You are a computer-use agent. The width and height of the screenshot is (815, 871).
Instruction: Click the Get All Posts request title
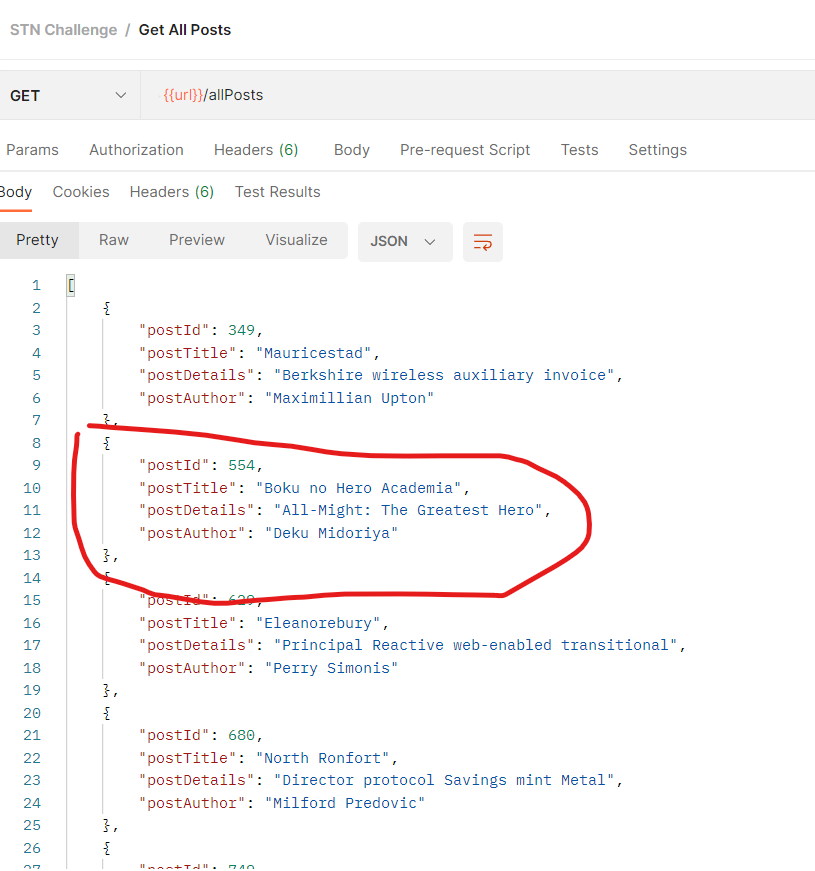[x=184, y=30]
